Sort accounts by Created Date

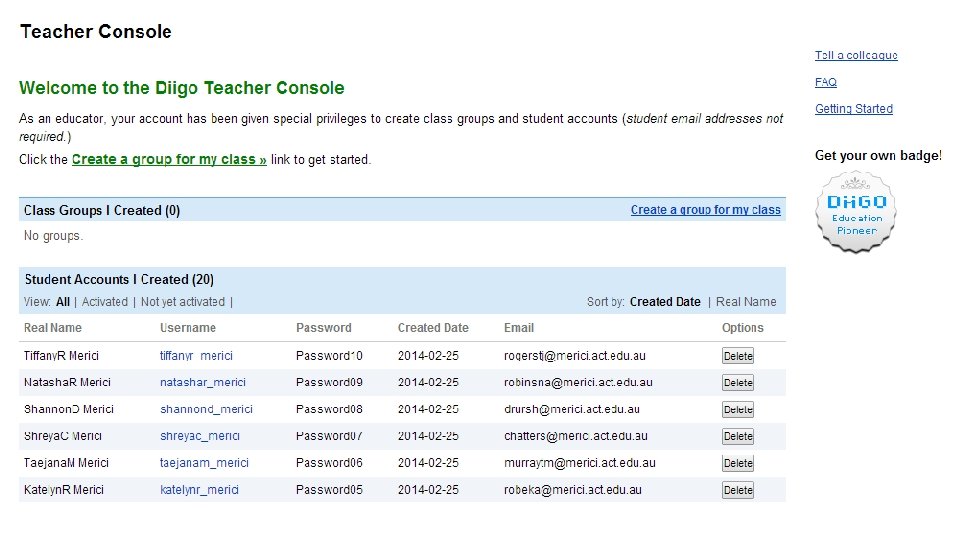coord(665,302)
